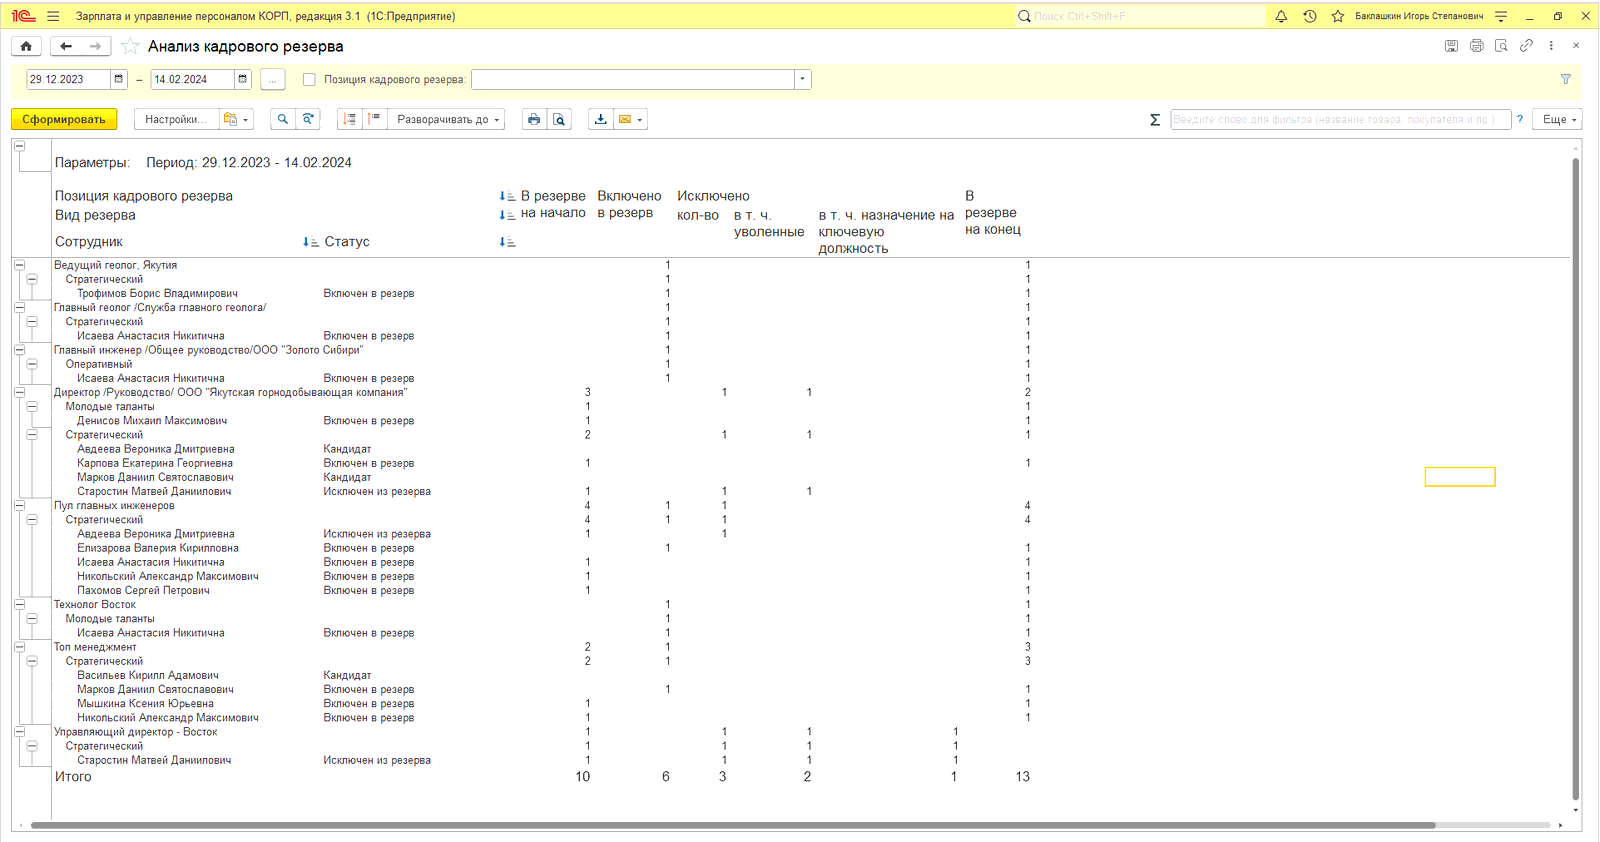Collapse the Директор /Руководство/ group
The image size is (1600, 842).
click(19, 393)
